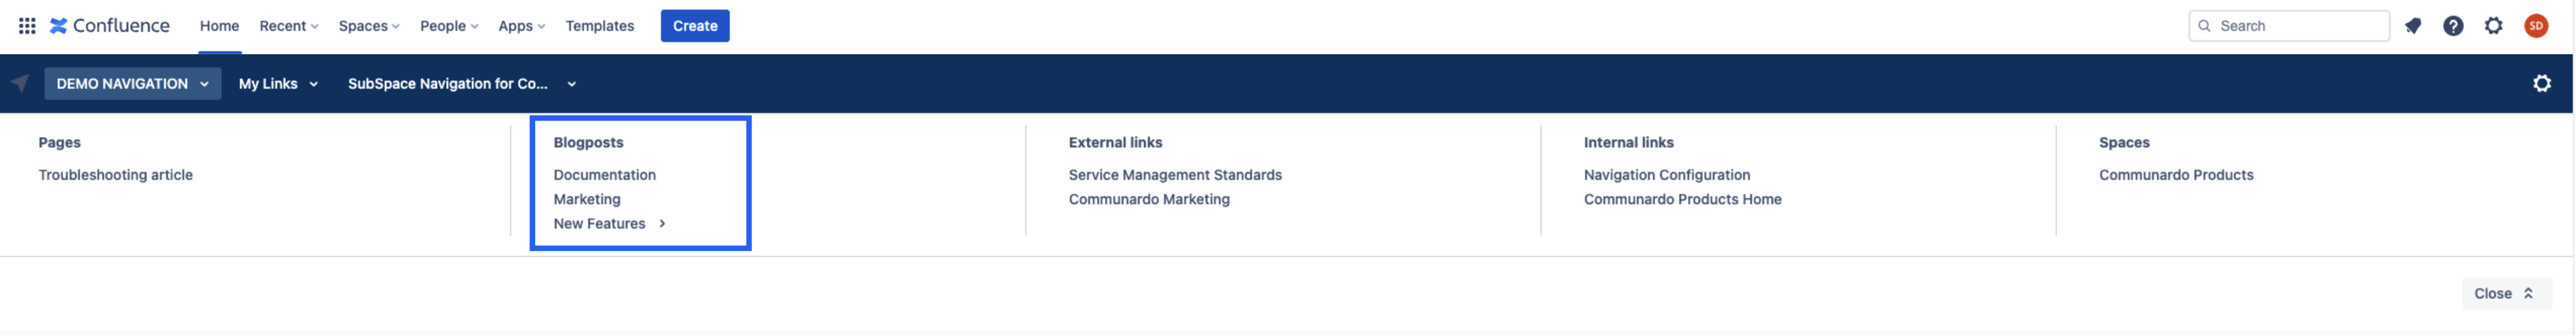Open the app switcher grid icon
Viewport: 2576px width, 335px height.
[27, 26]
